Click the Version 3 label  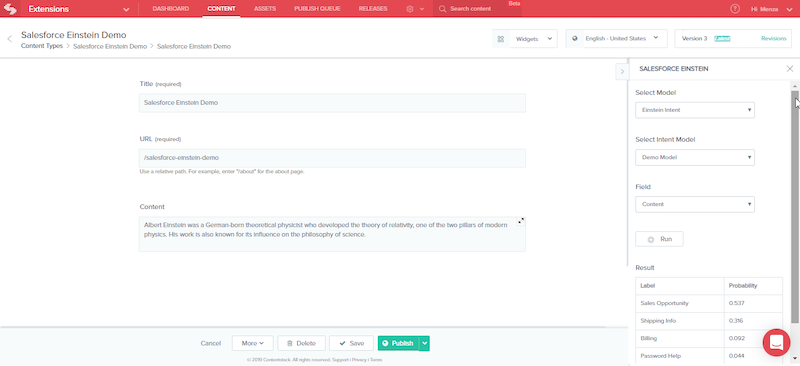(694, 39)
